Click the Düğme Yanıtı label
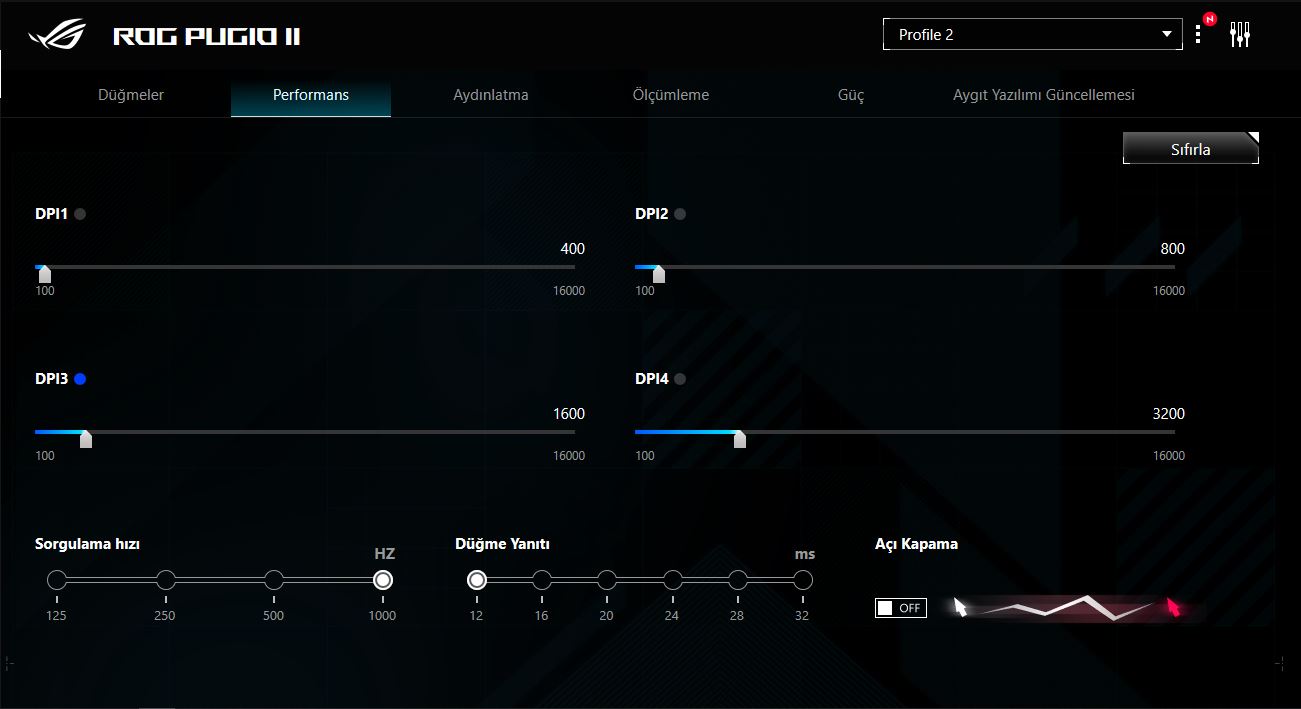Image resolution: width=1301 pixels, height=709 pixels. click(x=503, y=544)
